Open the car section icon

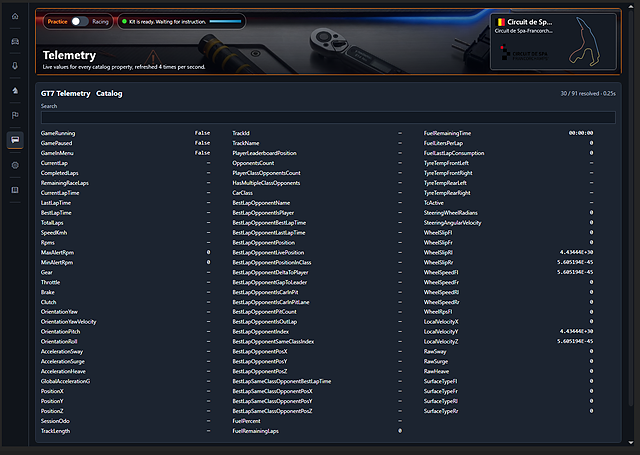pos(15,41)
